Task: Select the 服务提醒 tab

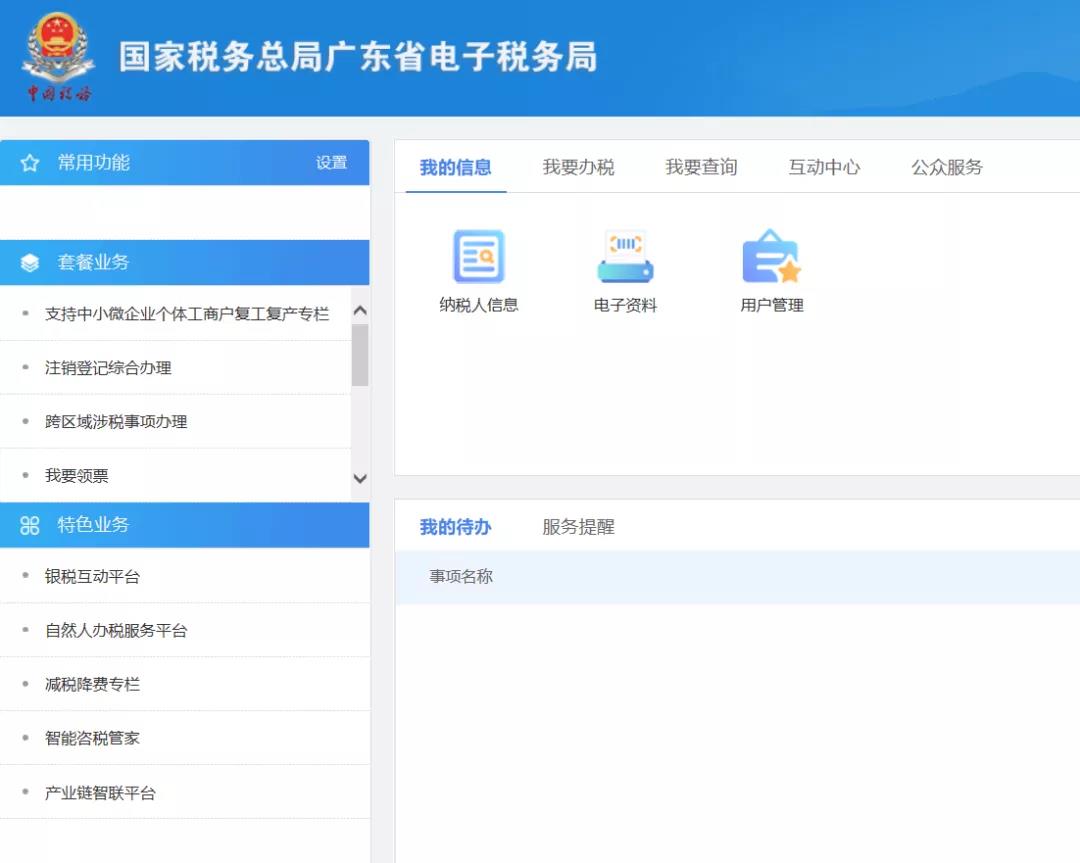Action: [578, 527]
